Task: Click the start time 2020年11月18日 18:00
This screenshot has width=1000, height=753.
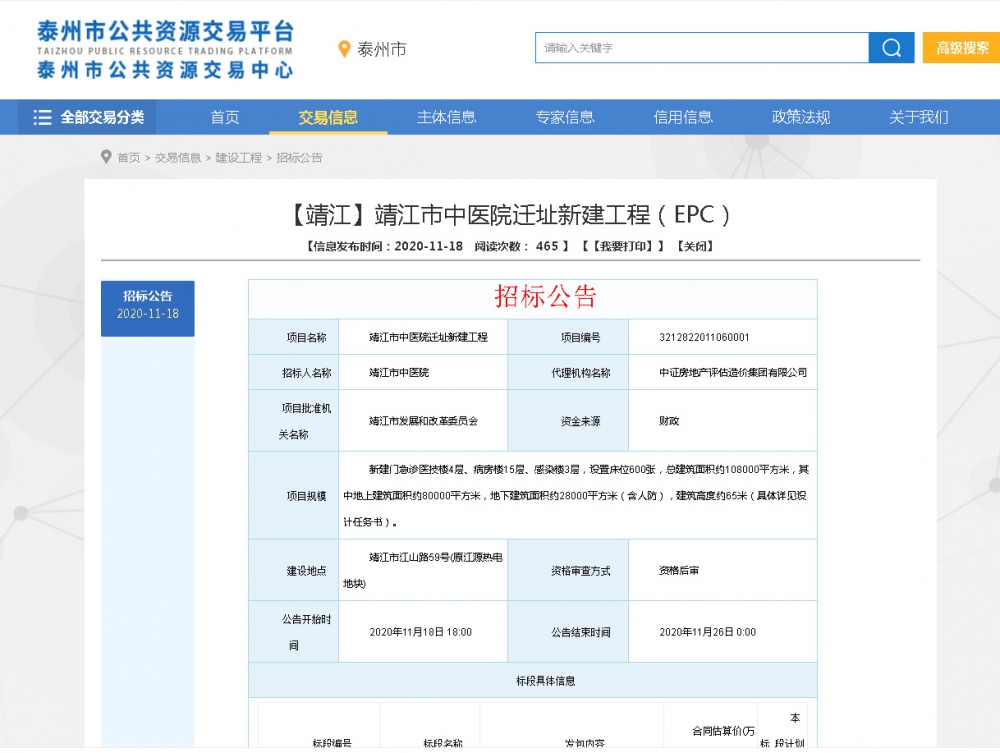Action: 420,632
